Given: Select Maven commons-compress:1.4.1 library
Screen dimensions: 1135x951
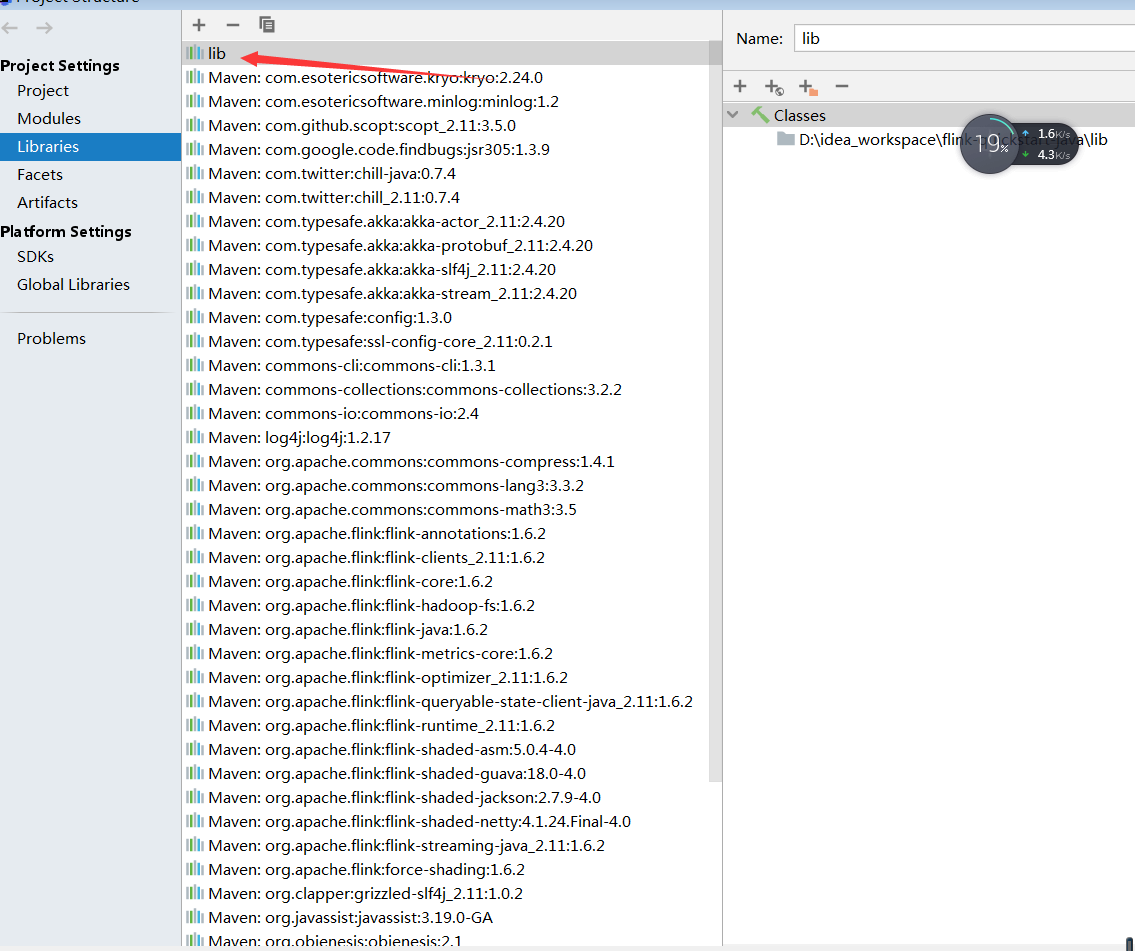Looking at the screenshot, I should (445, 462).
